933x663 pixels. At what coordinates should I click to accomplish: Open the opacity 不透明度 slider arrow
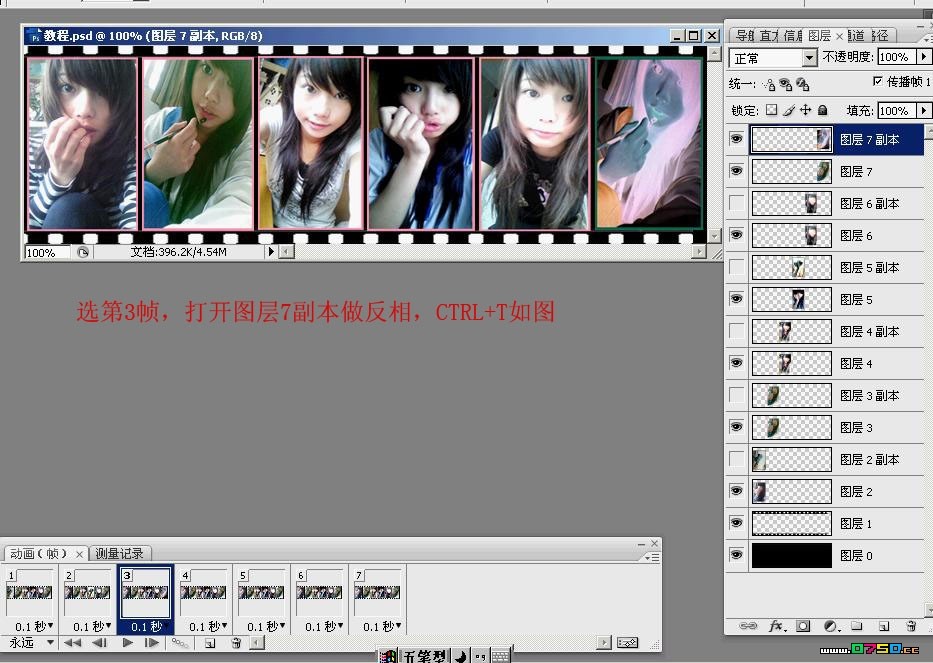(923, 57)
